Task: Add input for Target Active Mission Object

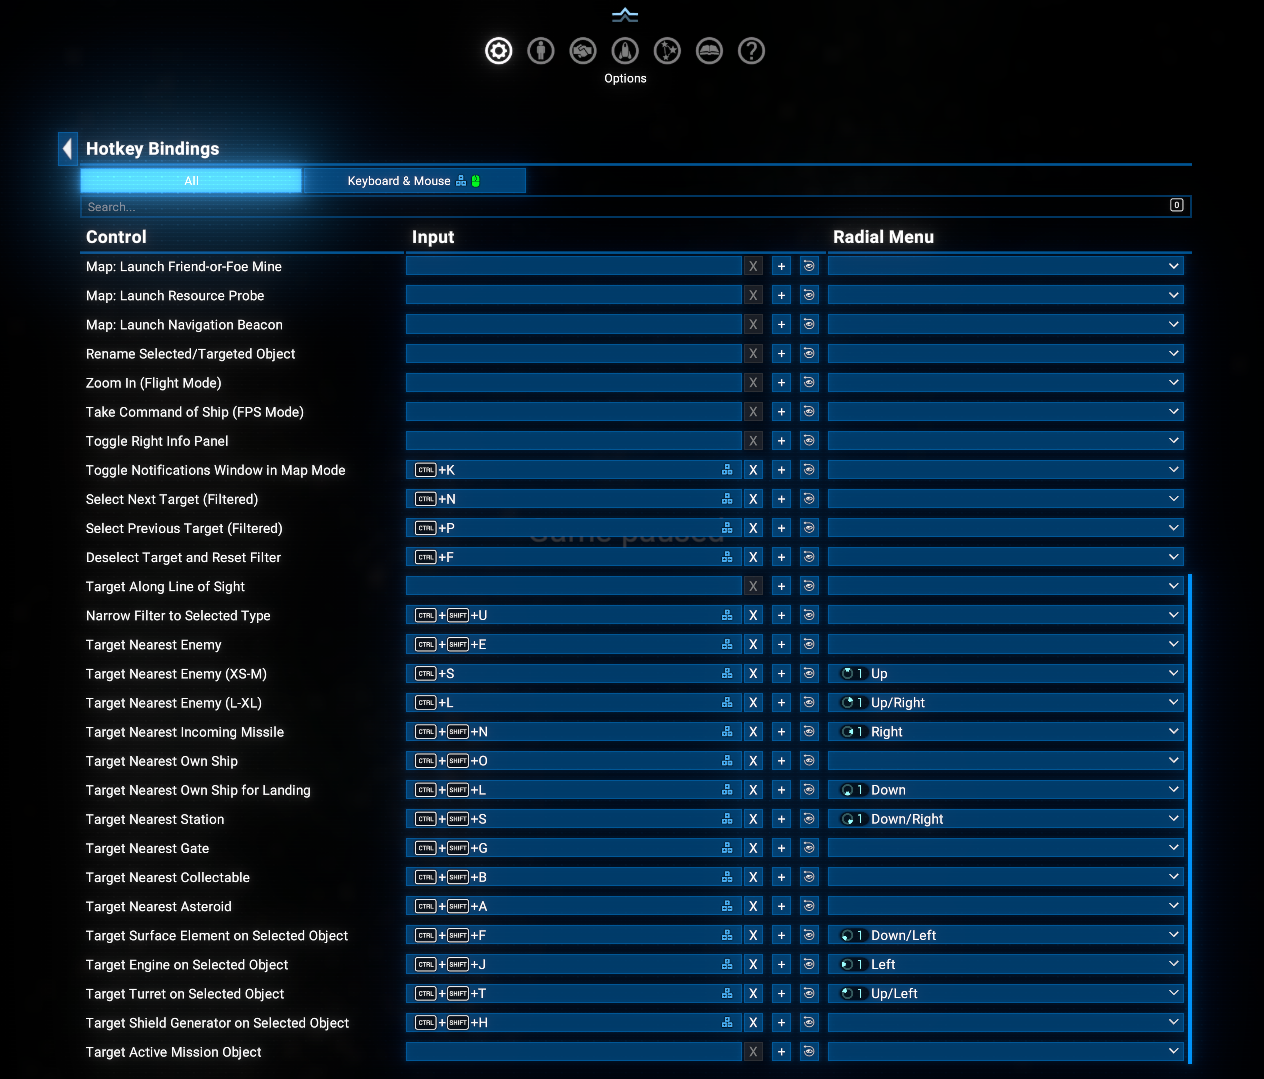Action: pyautogui.click(x=781, y=1052)
